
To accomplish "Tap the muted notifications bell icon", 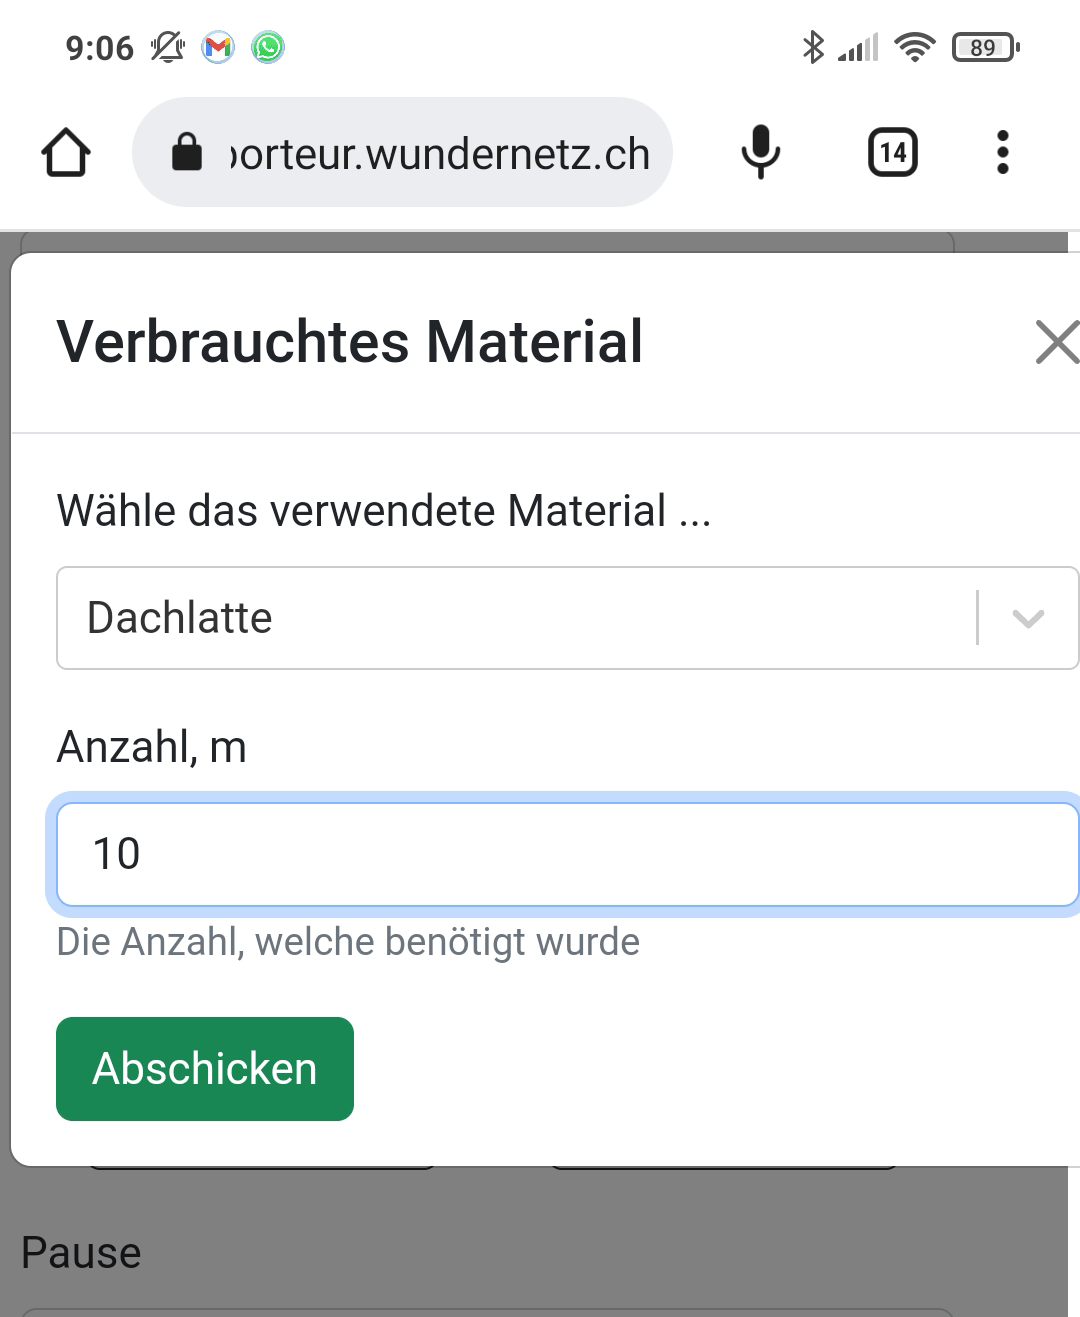I will pyautogui.click(x=167, y=47).
